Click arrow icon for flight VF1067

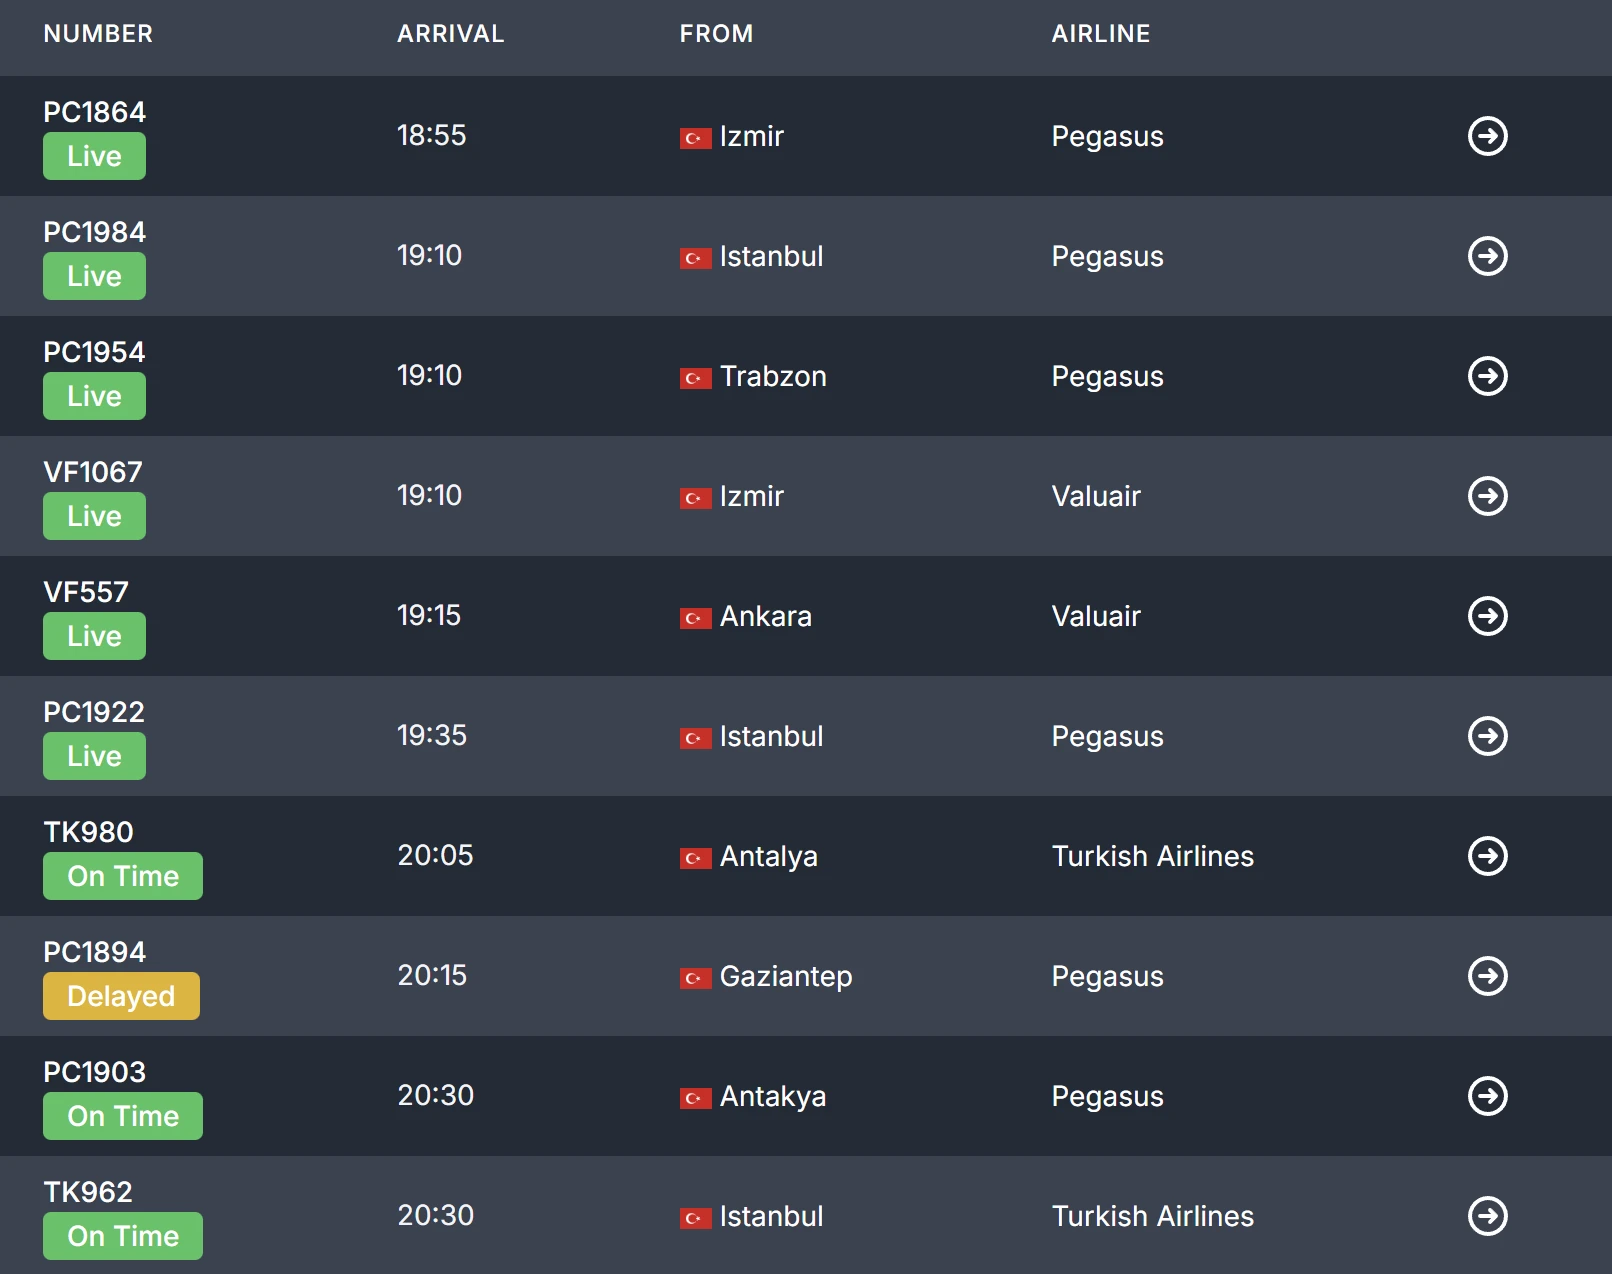coord(1487,496)
